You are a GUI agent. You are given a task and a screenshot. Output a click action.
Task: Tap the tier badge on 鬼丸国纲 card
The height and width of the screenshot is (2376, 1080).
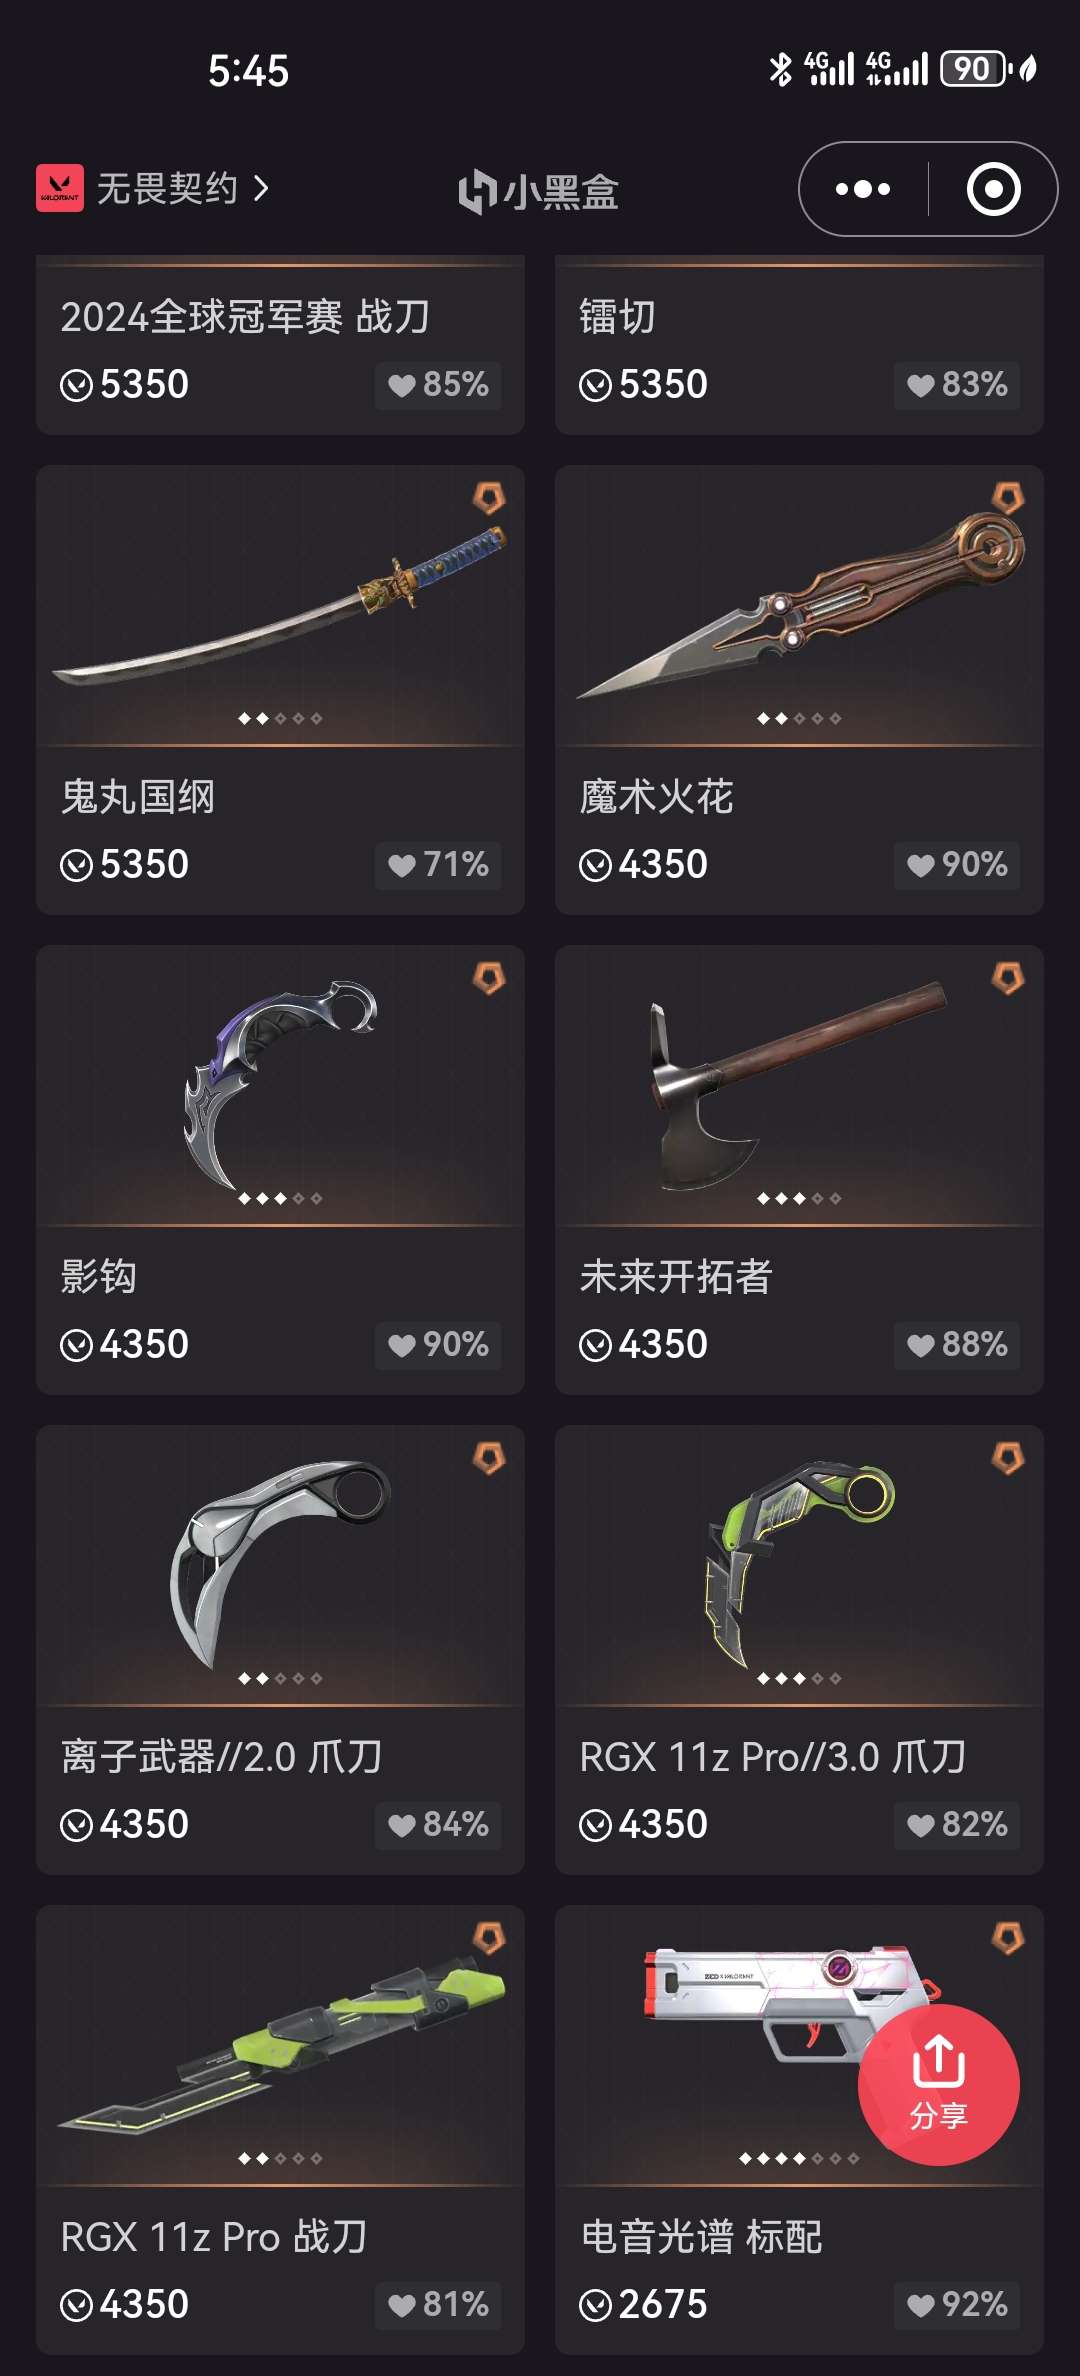(x=489, y=498)
